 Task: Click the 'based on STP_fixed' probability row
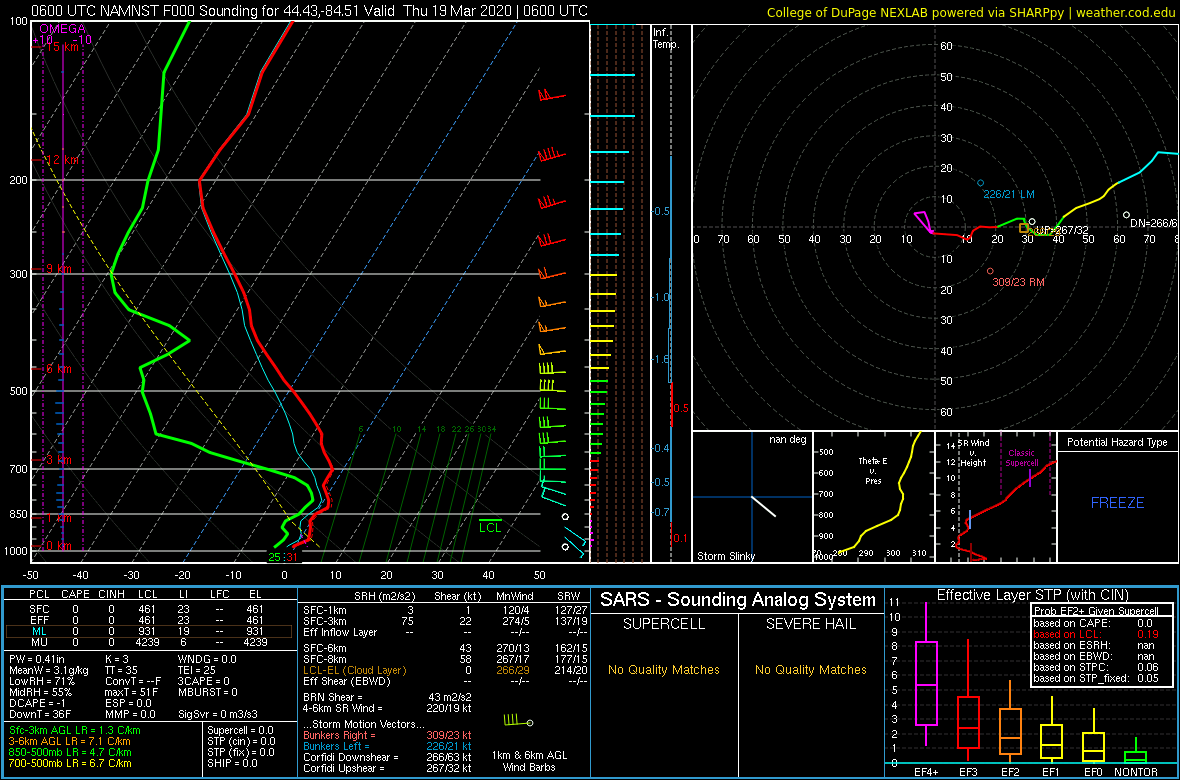coord(1098,680)
